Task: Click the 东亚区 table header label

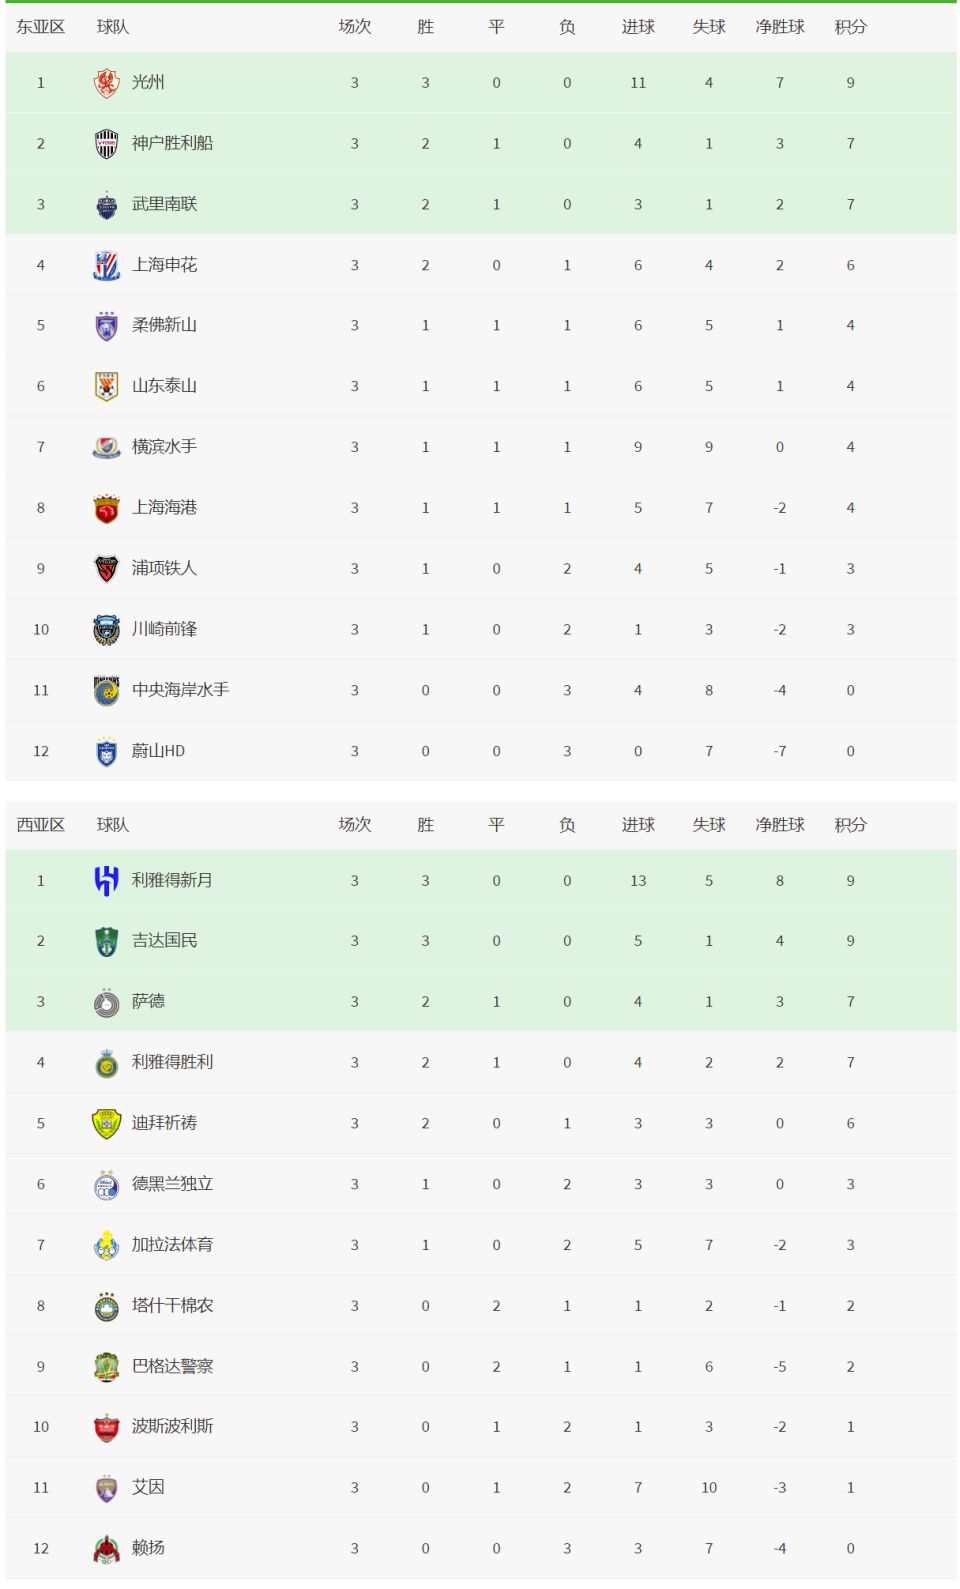Action: point(40,27)
